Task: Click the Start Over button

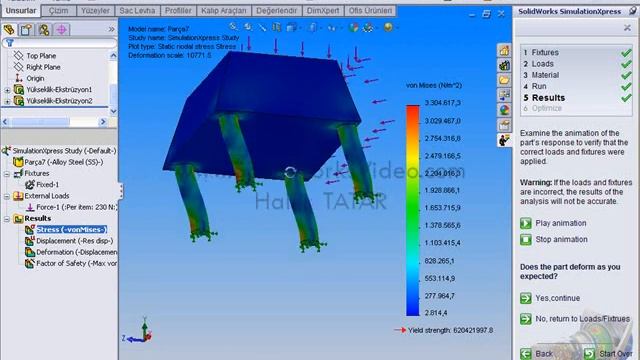Action: (x=608, y=353)
